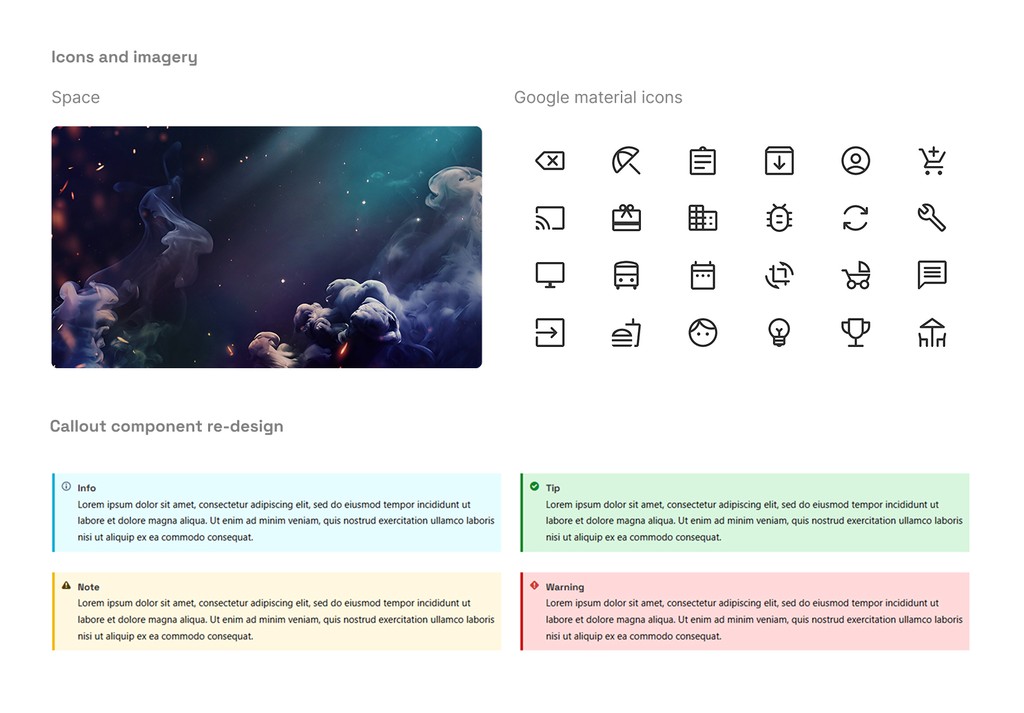Select the download archive box icon
The image size is (1024, 713).
coord(779,161)
